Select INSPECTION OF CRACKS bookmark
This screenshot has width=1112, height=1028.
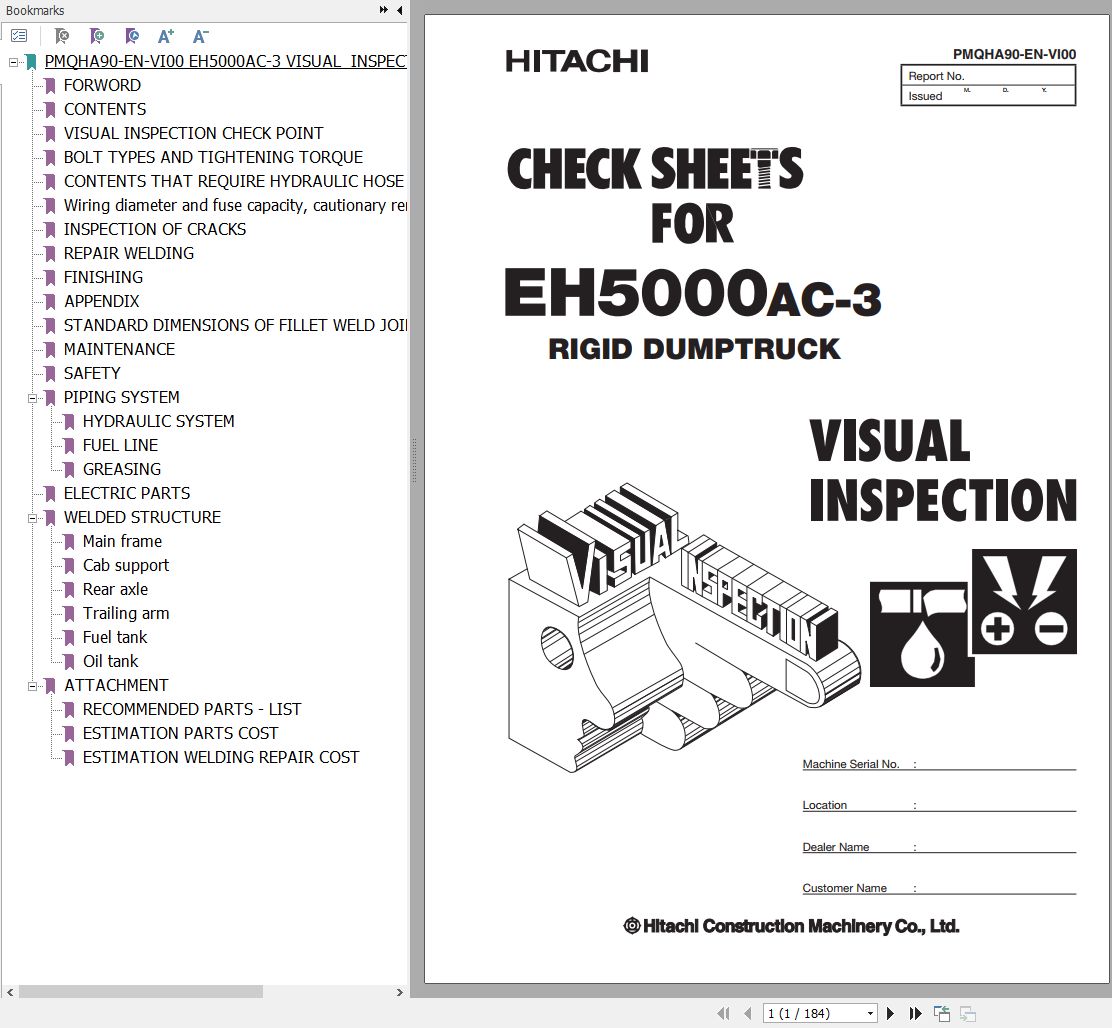155,229
